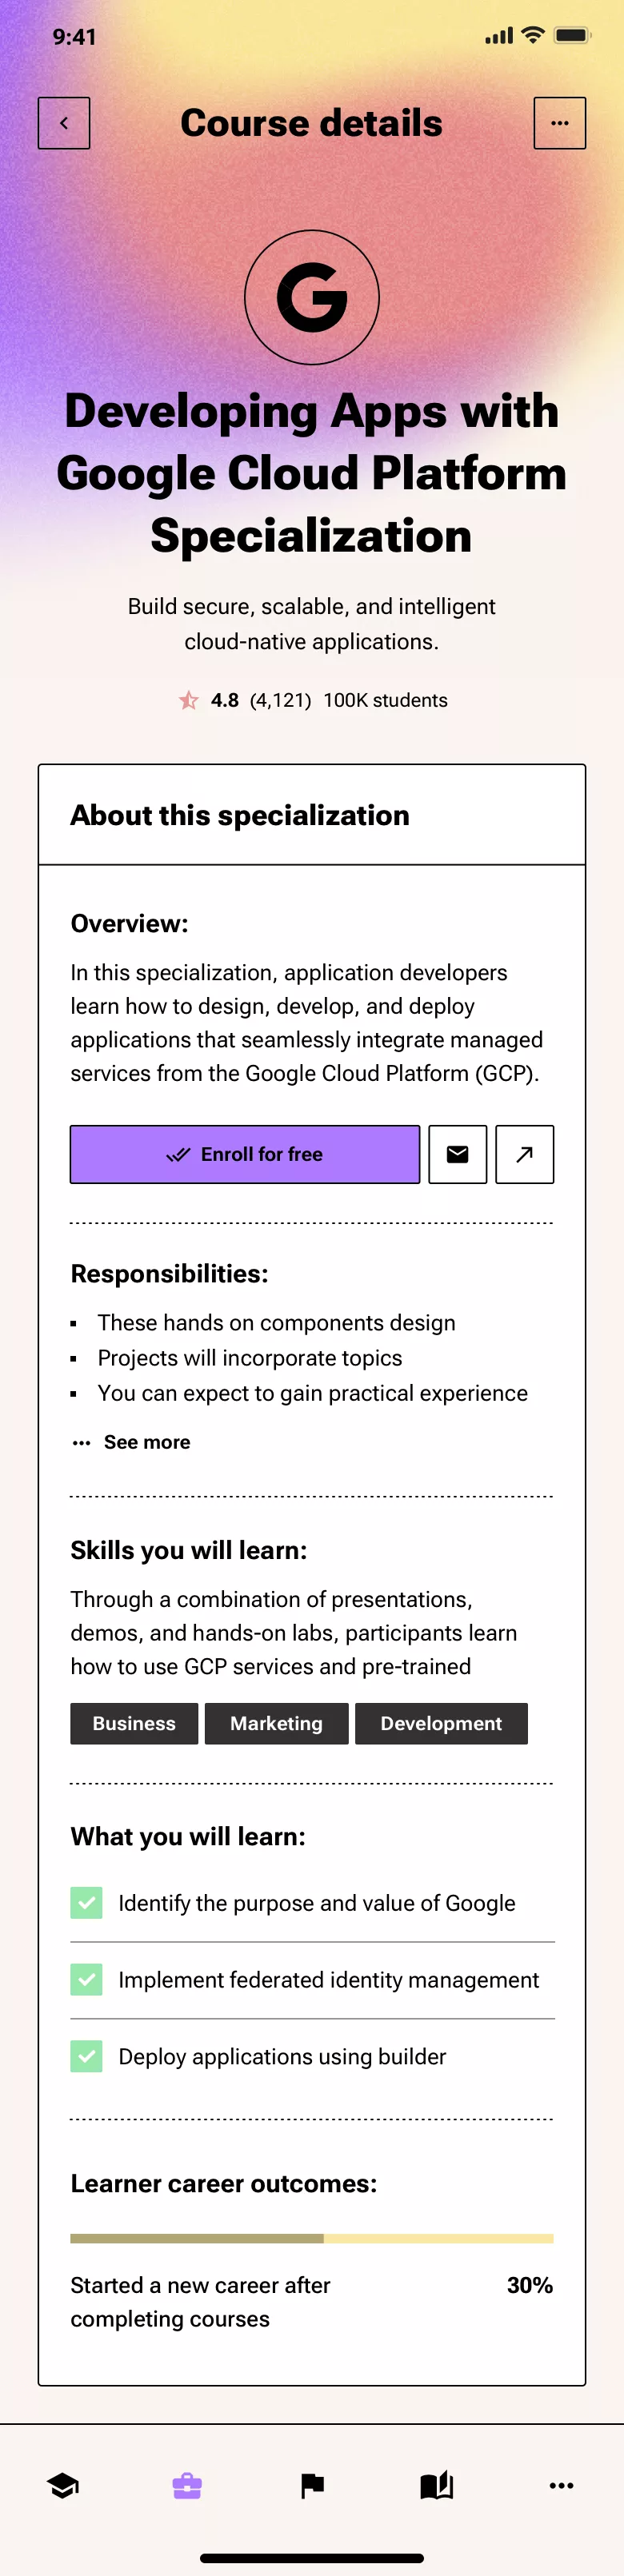Open the external share arrow icon

point(524,1154)
